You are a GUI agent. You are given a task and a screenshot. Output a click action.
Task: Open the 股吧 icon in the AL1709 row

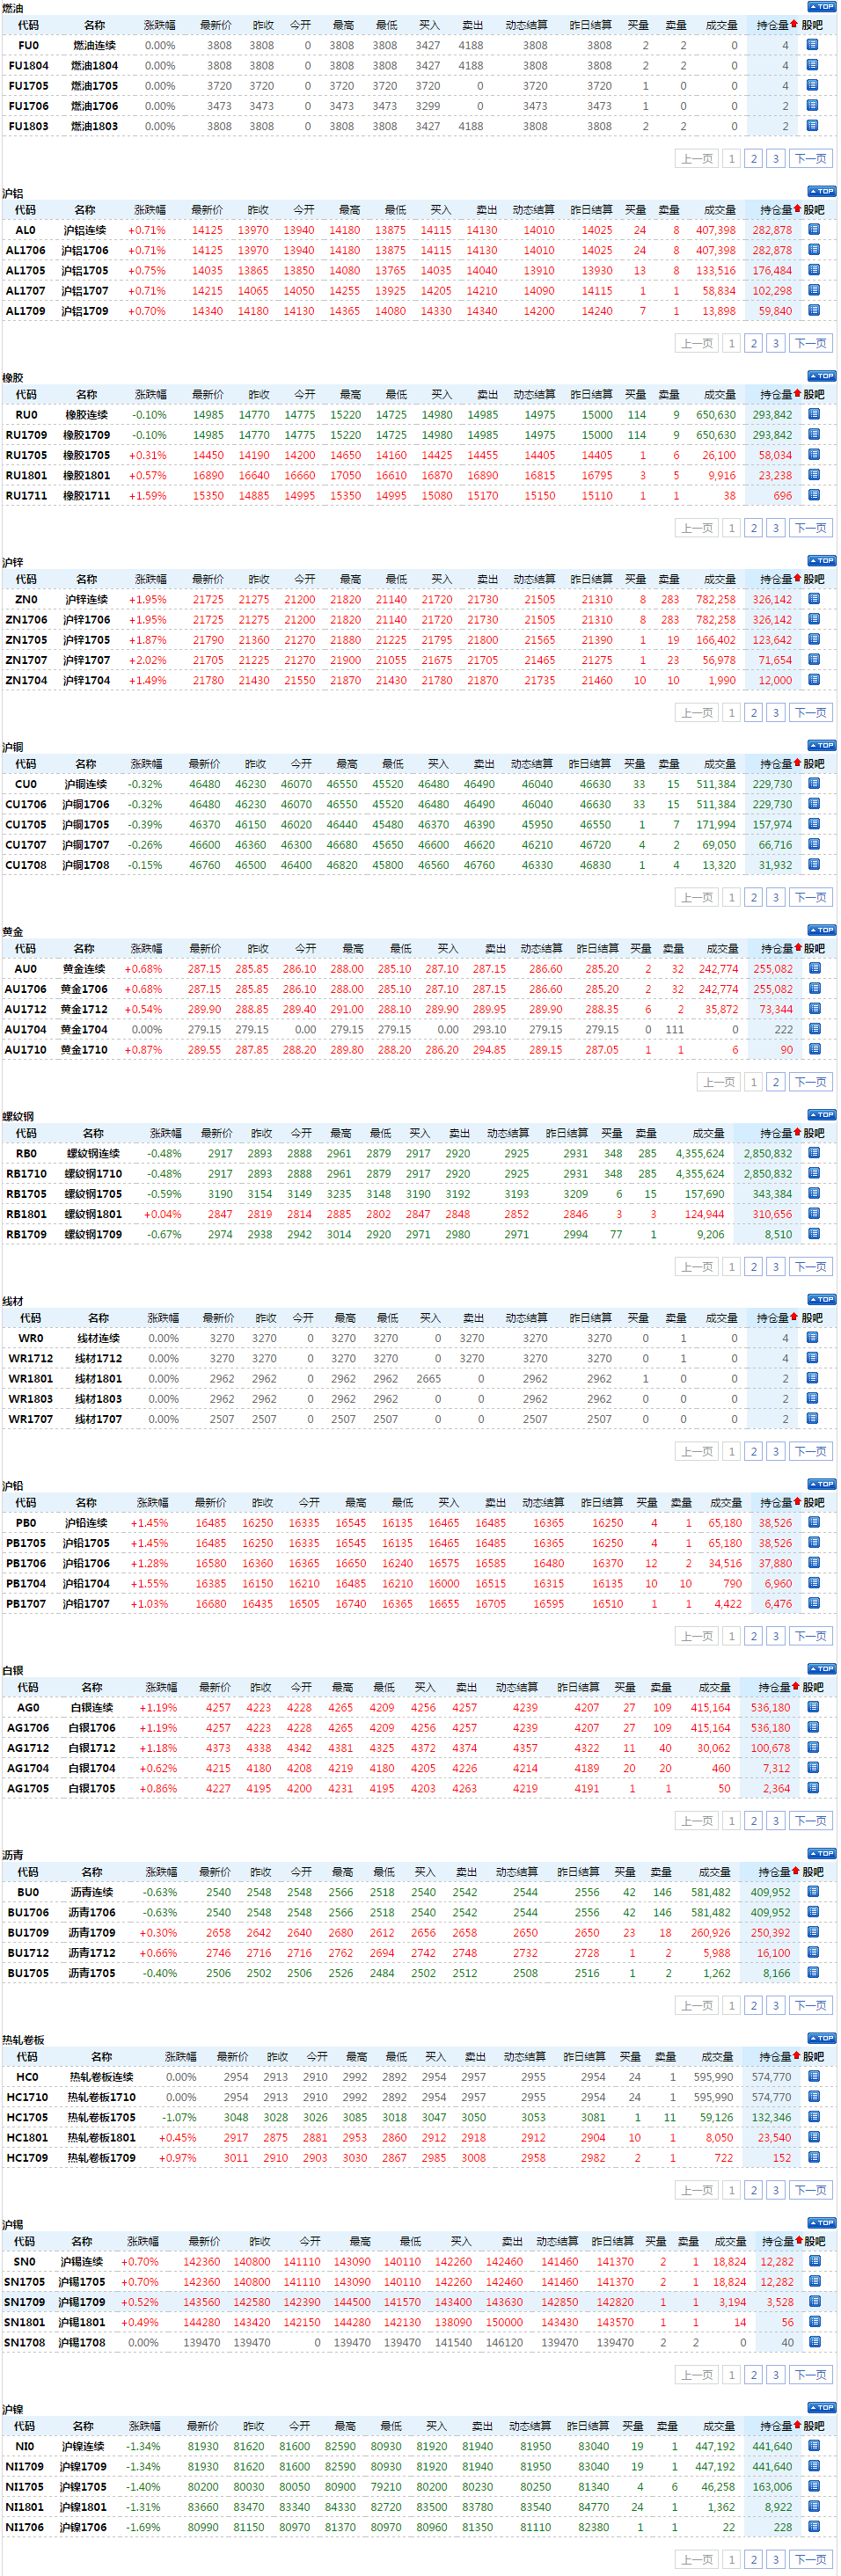coord(814,310)
